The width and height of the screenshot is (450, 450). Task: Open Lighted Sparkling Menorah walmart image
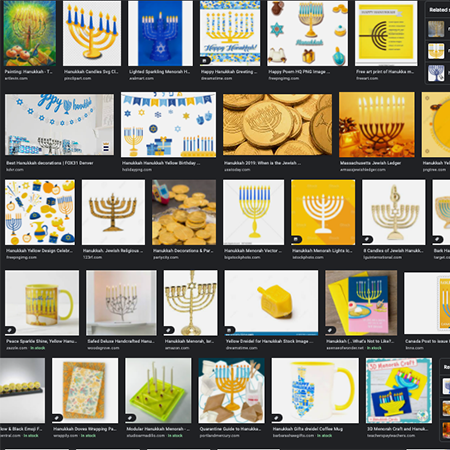[x=160, y=33]
